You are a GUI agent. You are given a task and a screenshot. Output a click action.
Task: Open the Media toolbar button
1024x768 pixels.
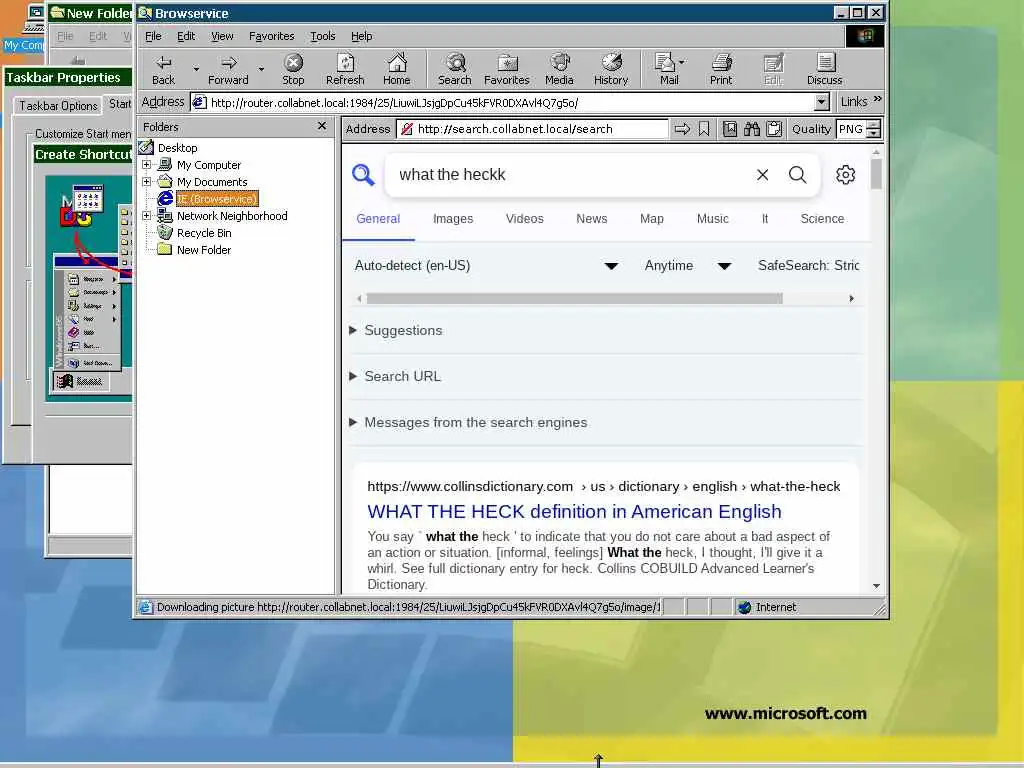click(x=559, y=69)
